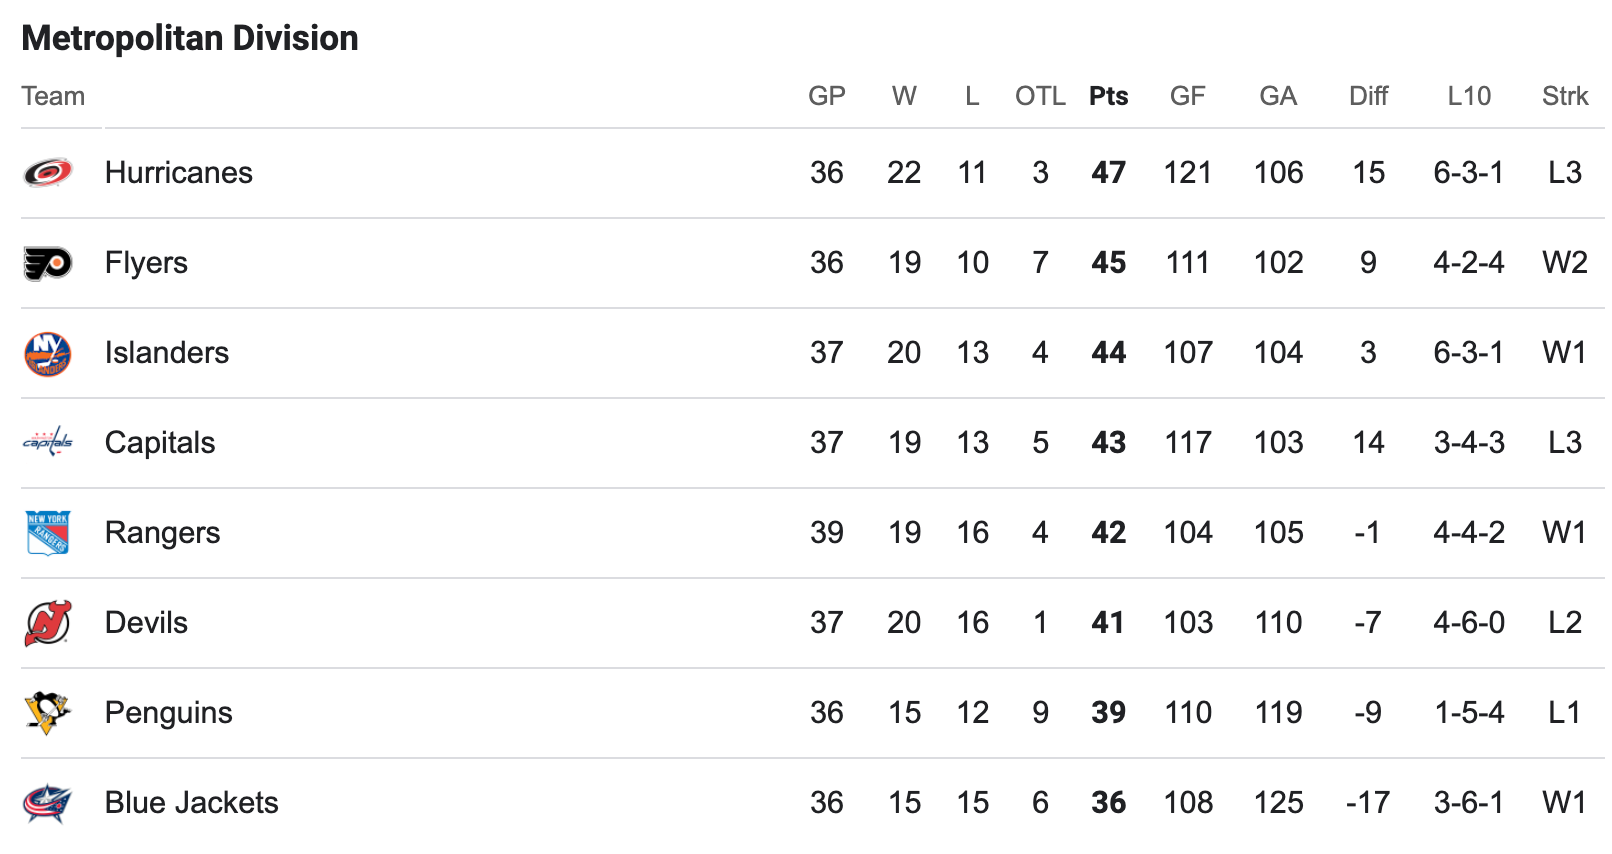Click the Blue Jackets team logo
The width and height of the screenshot is (1612, 854).
pyautogui.click(x=48, y=803)
